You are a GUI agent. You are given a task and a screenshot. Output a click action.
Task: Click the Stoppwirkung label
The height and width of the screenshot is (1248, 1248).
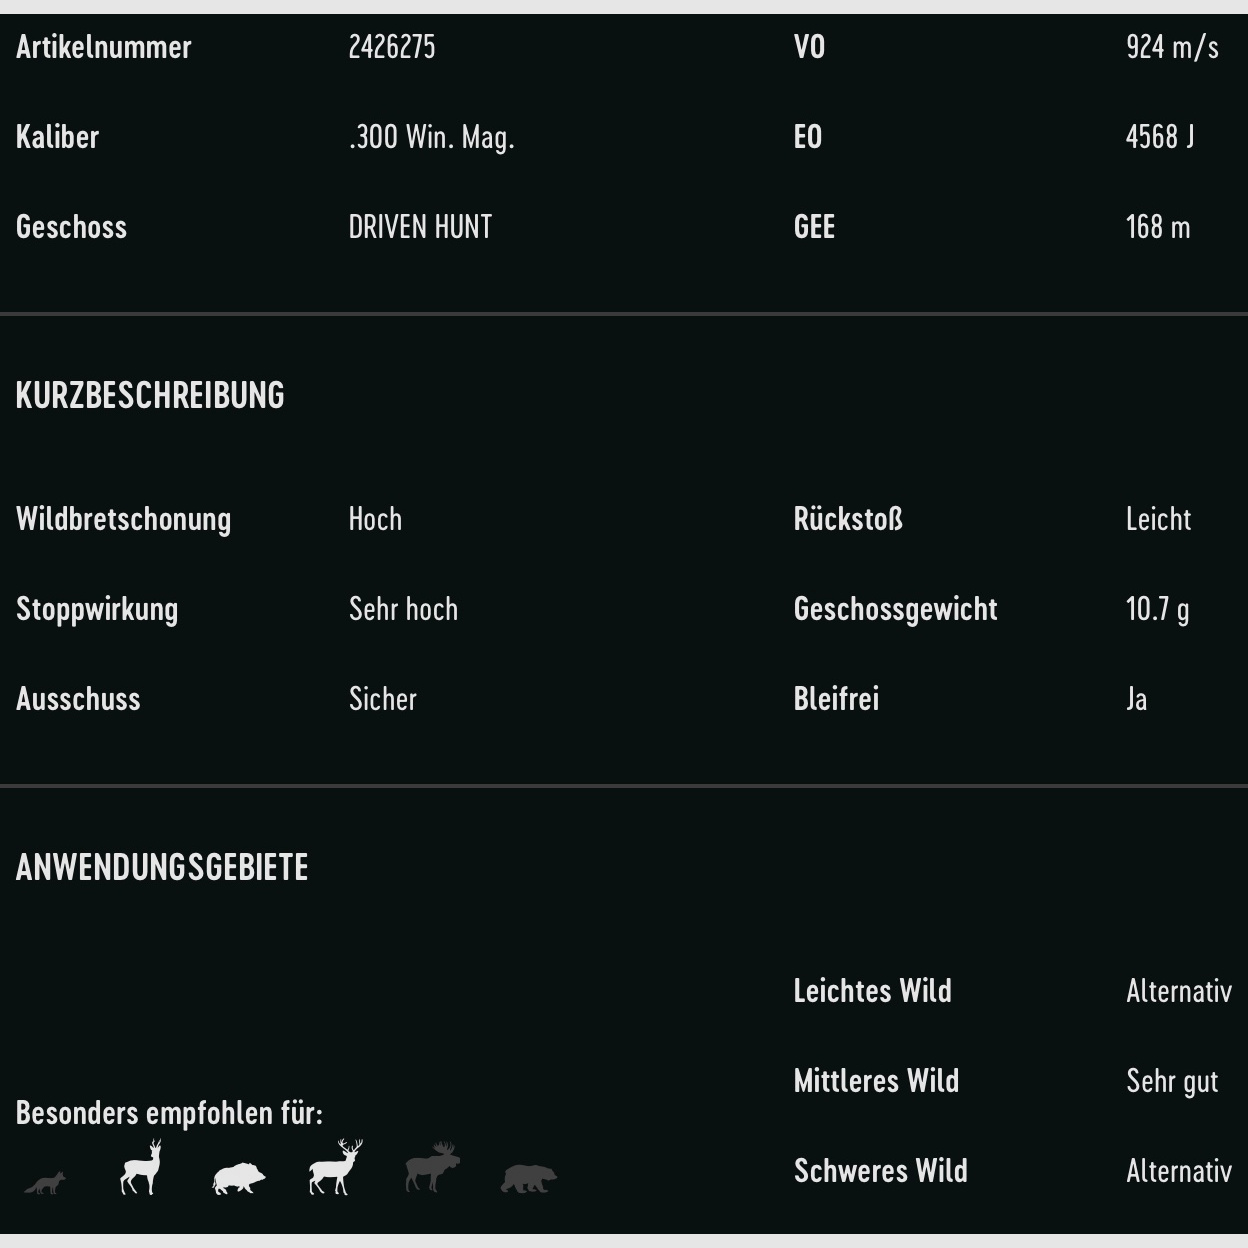tap(97, 609)
